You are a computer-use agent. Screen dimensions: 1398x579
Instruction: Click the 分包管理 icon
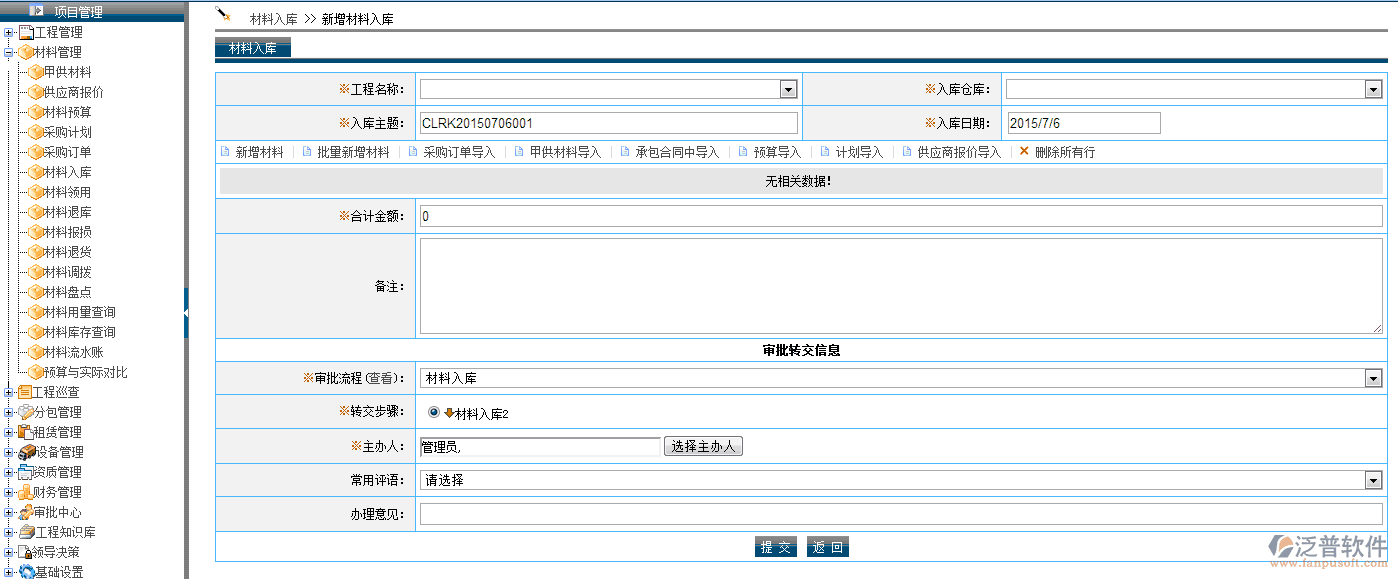coord(26,412)
